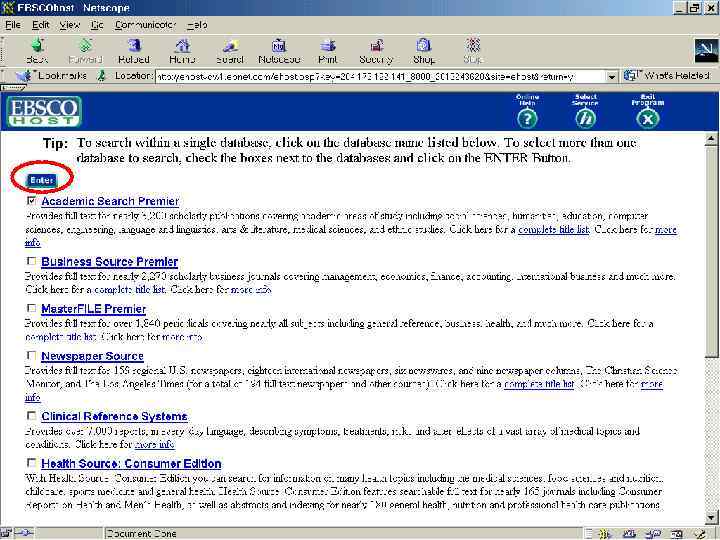Open the MasterFILE Premier link

coord(94,309)
